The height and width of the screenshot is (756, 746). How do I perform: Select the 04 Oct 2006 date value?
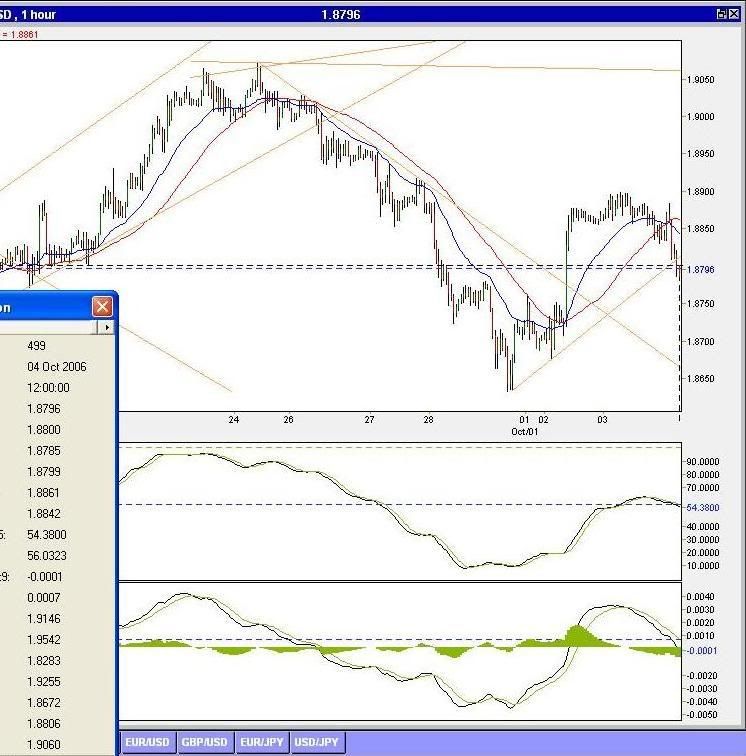pos(57,367)
